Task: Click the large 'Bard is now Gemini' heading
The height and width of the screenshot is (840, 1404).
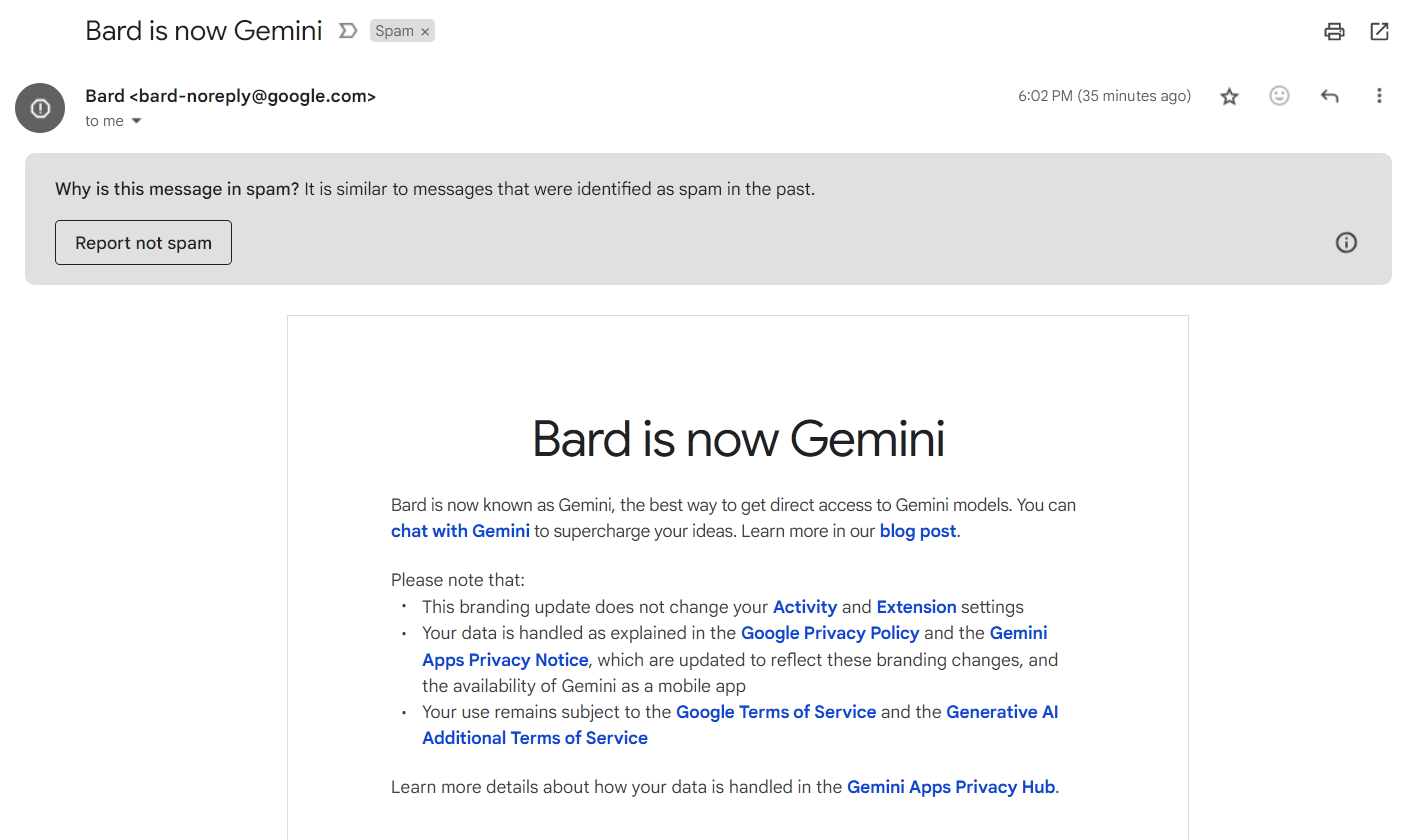Action: pos(738,438)
